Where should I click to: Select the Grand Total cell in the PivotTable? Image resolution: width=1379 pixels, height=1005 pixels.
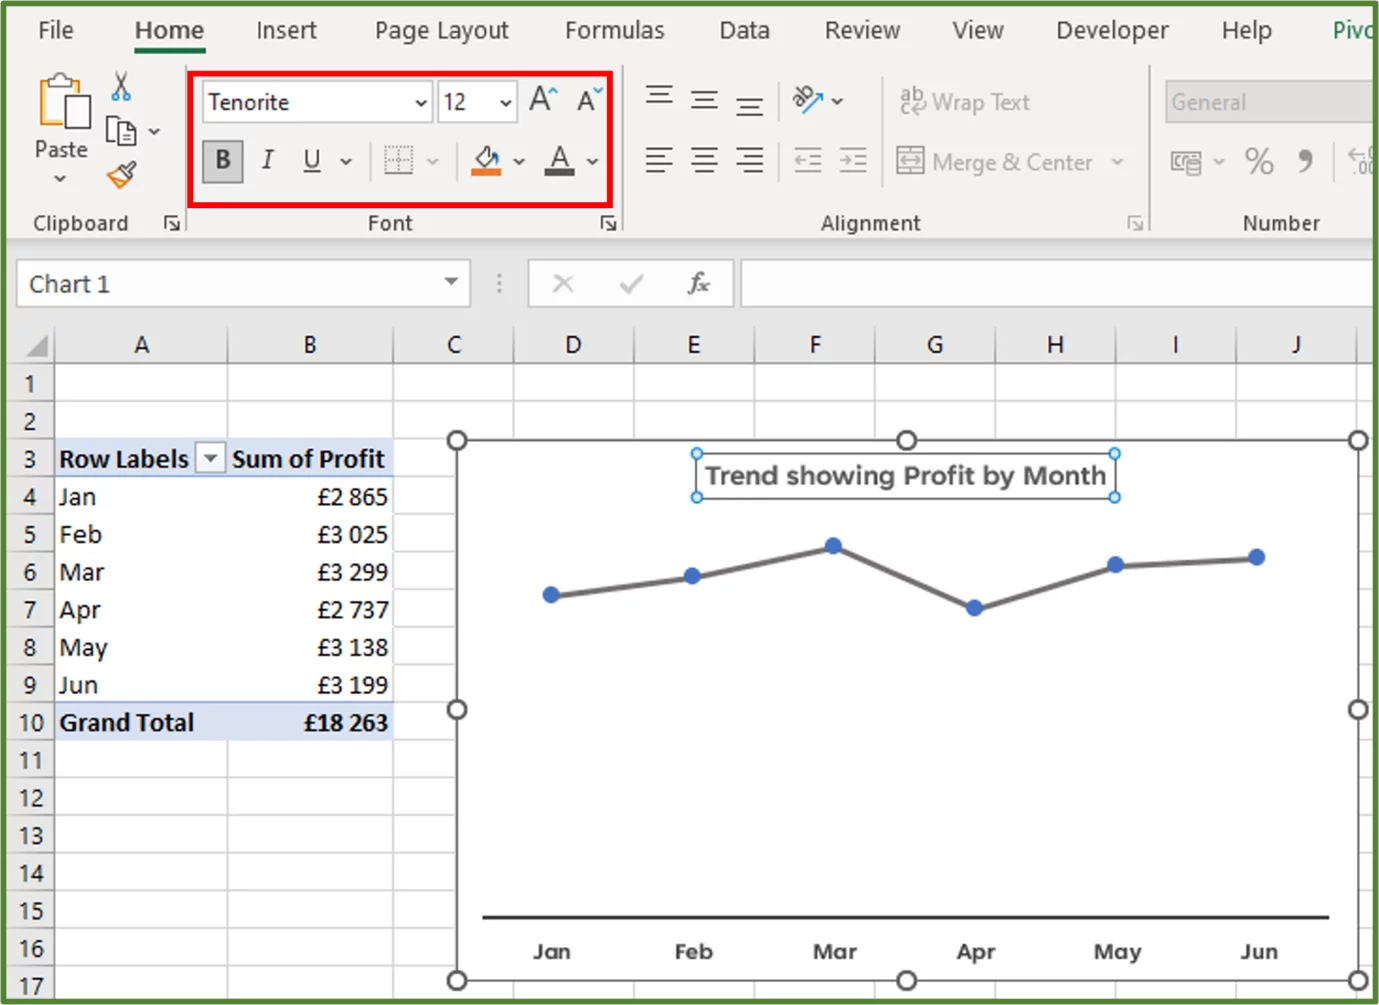pyautogui.click(x=126, y=722)
